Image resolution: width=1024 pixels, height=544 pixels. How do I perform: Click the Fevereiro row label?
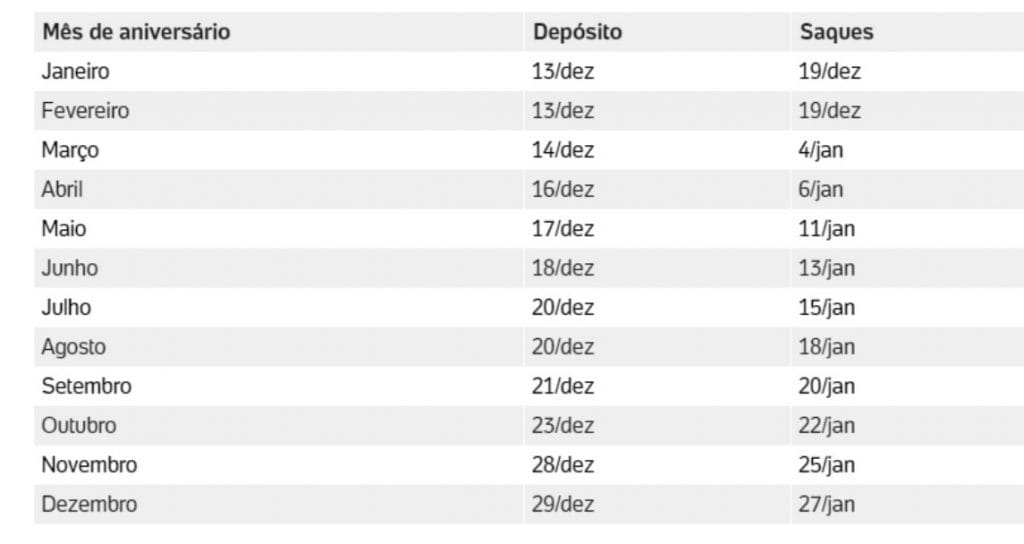(x=86, y=110)
